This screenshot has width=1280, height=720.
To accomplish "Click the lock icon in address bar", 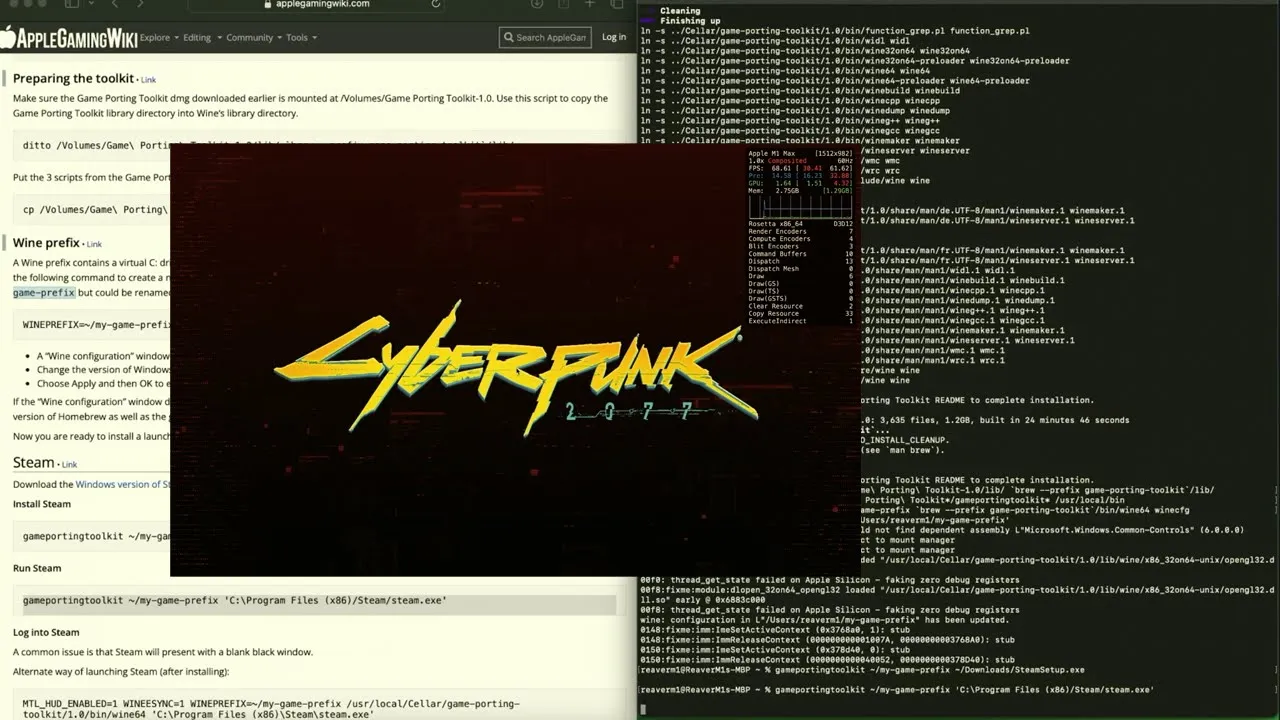I will pos(267,4).
